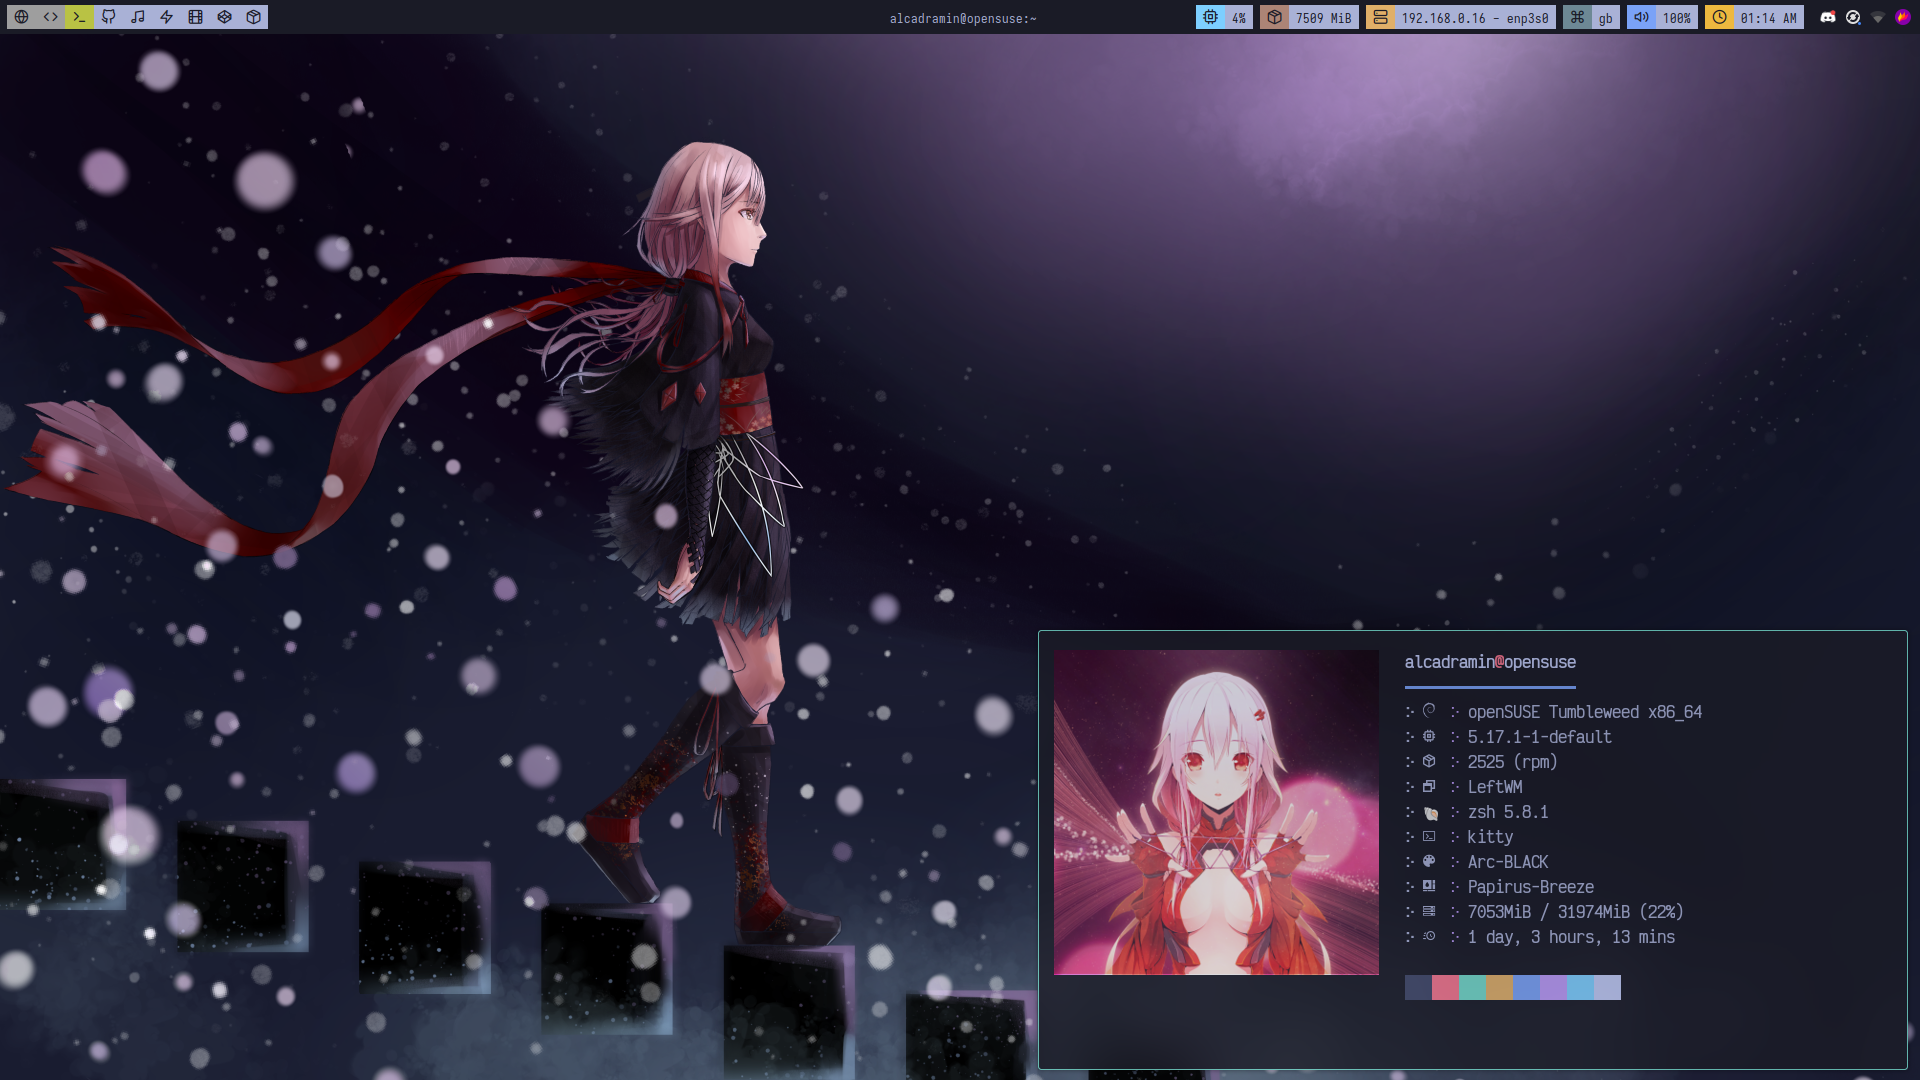Switch to the music note workspace
Viewport: 1920px width, 1080px height.
pos(137,17)
